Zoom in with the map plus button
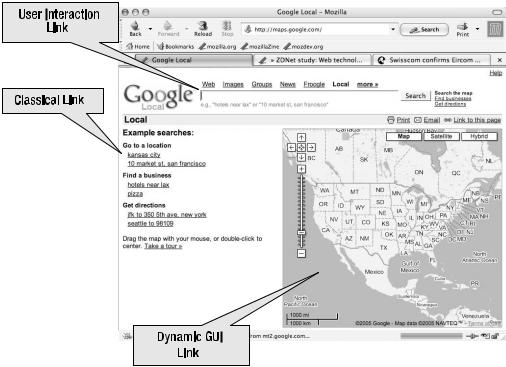This screenshot has width=506, height=367. pos(301,169)
